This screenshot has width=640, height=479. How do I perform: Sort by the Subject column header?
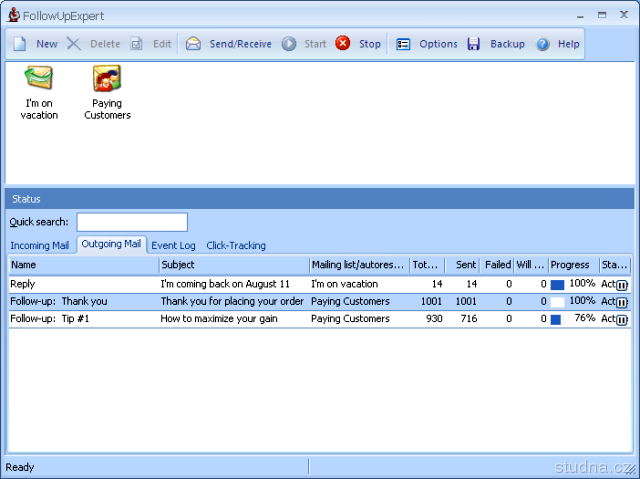point(233,265)
